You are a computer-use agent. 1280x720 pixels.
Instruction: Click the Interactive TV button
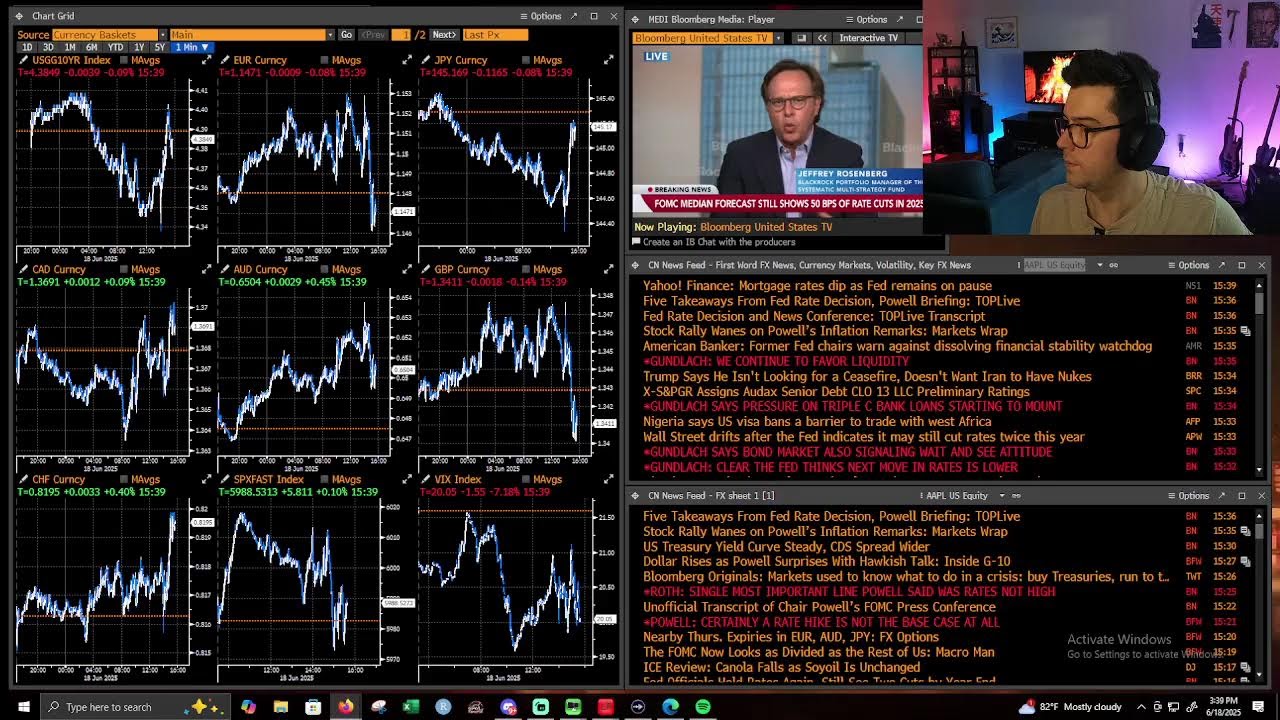869,38
